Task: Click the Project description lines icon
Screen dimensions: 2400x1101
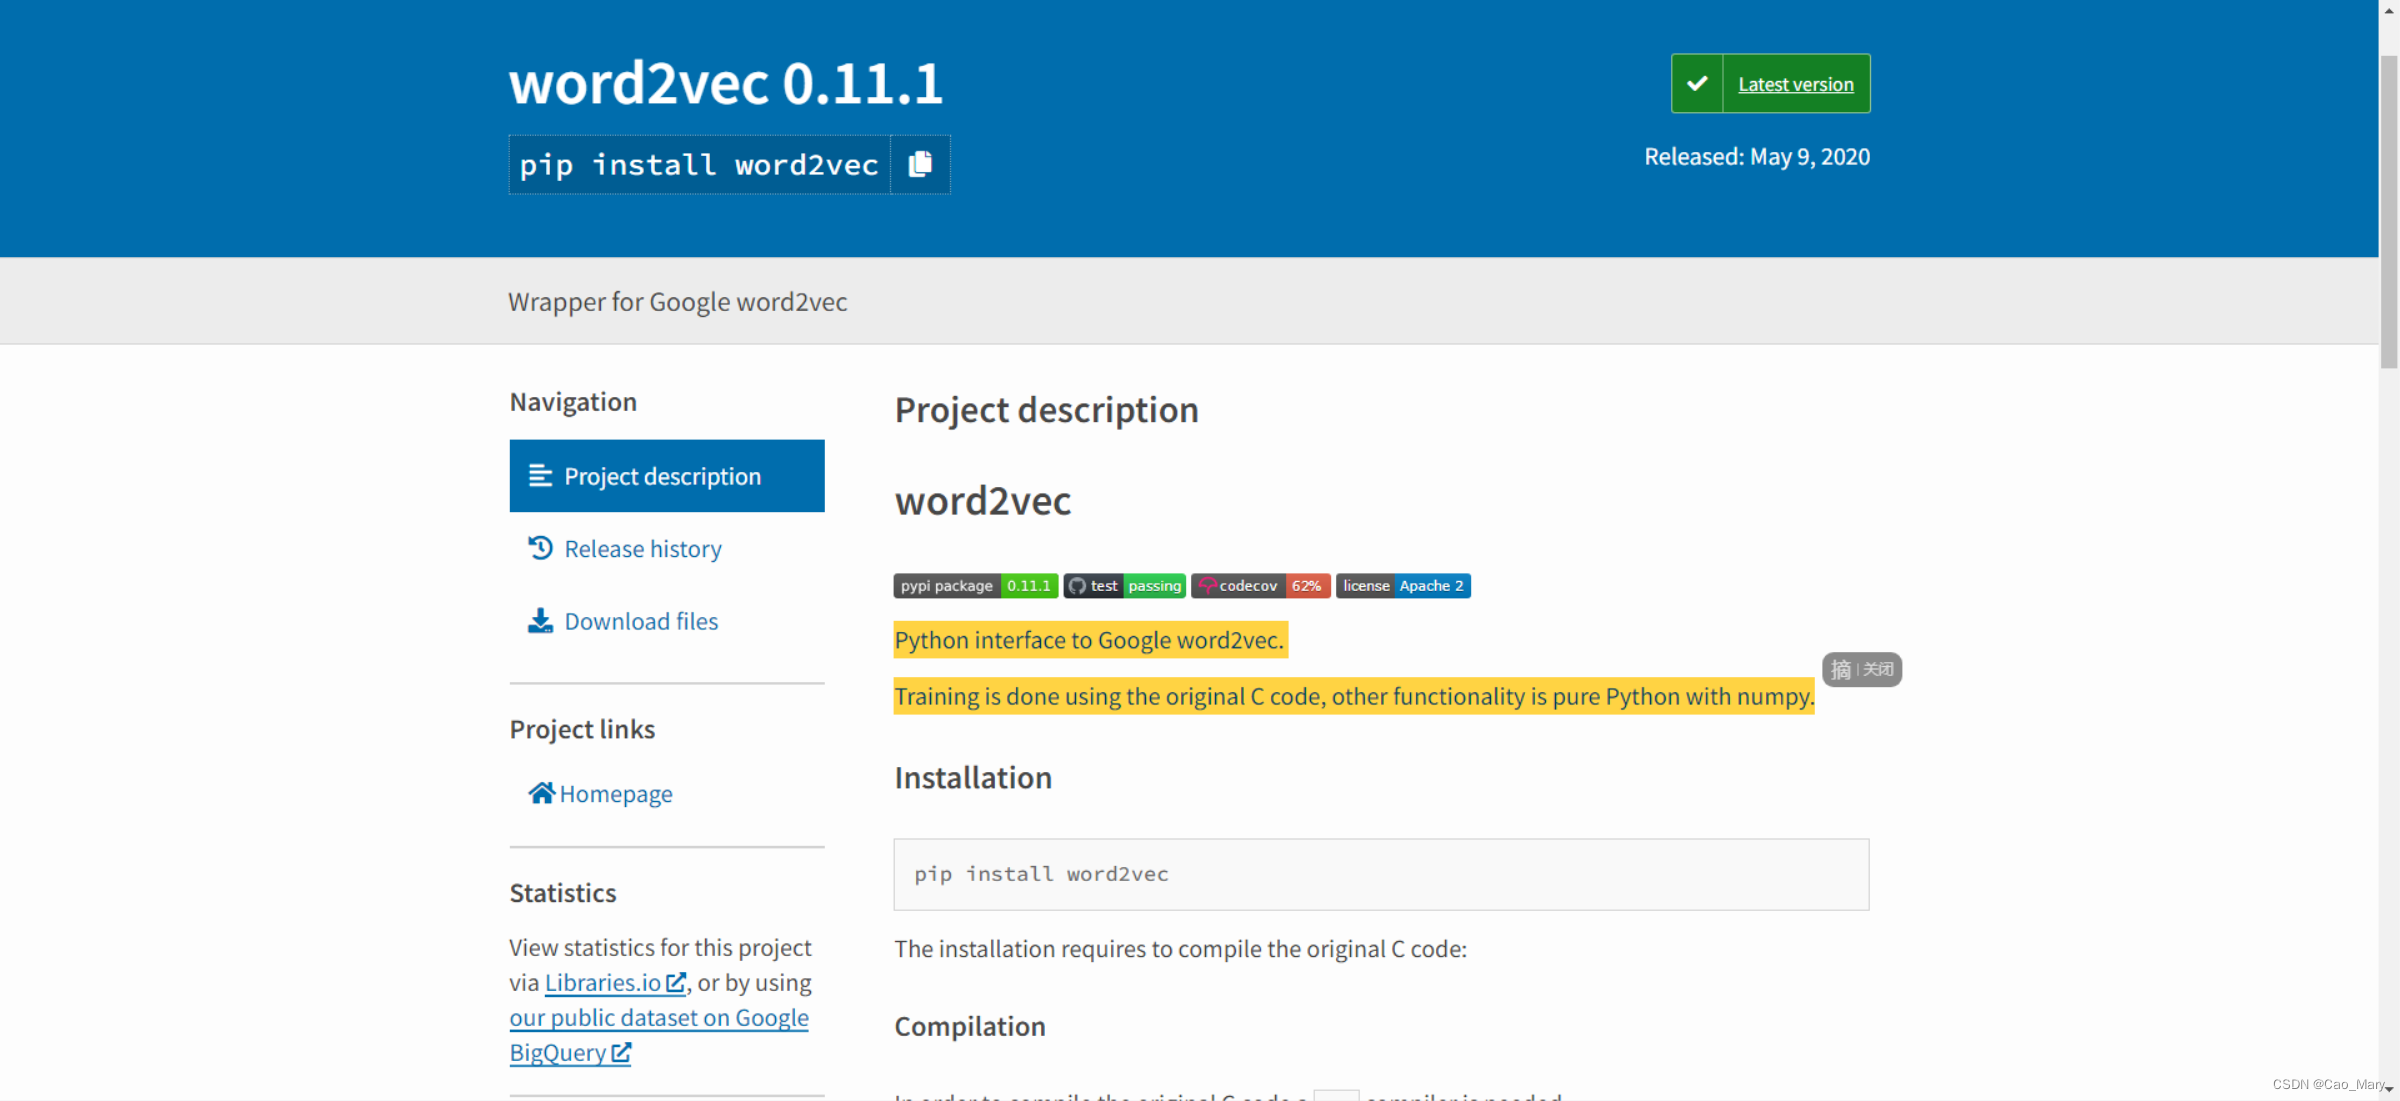Action: pos(540,476)
